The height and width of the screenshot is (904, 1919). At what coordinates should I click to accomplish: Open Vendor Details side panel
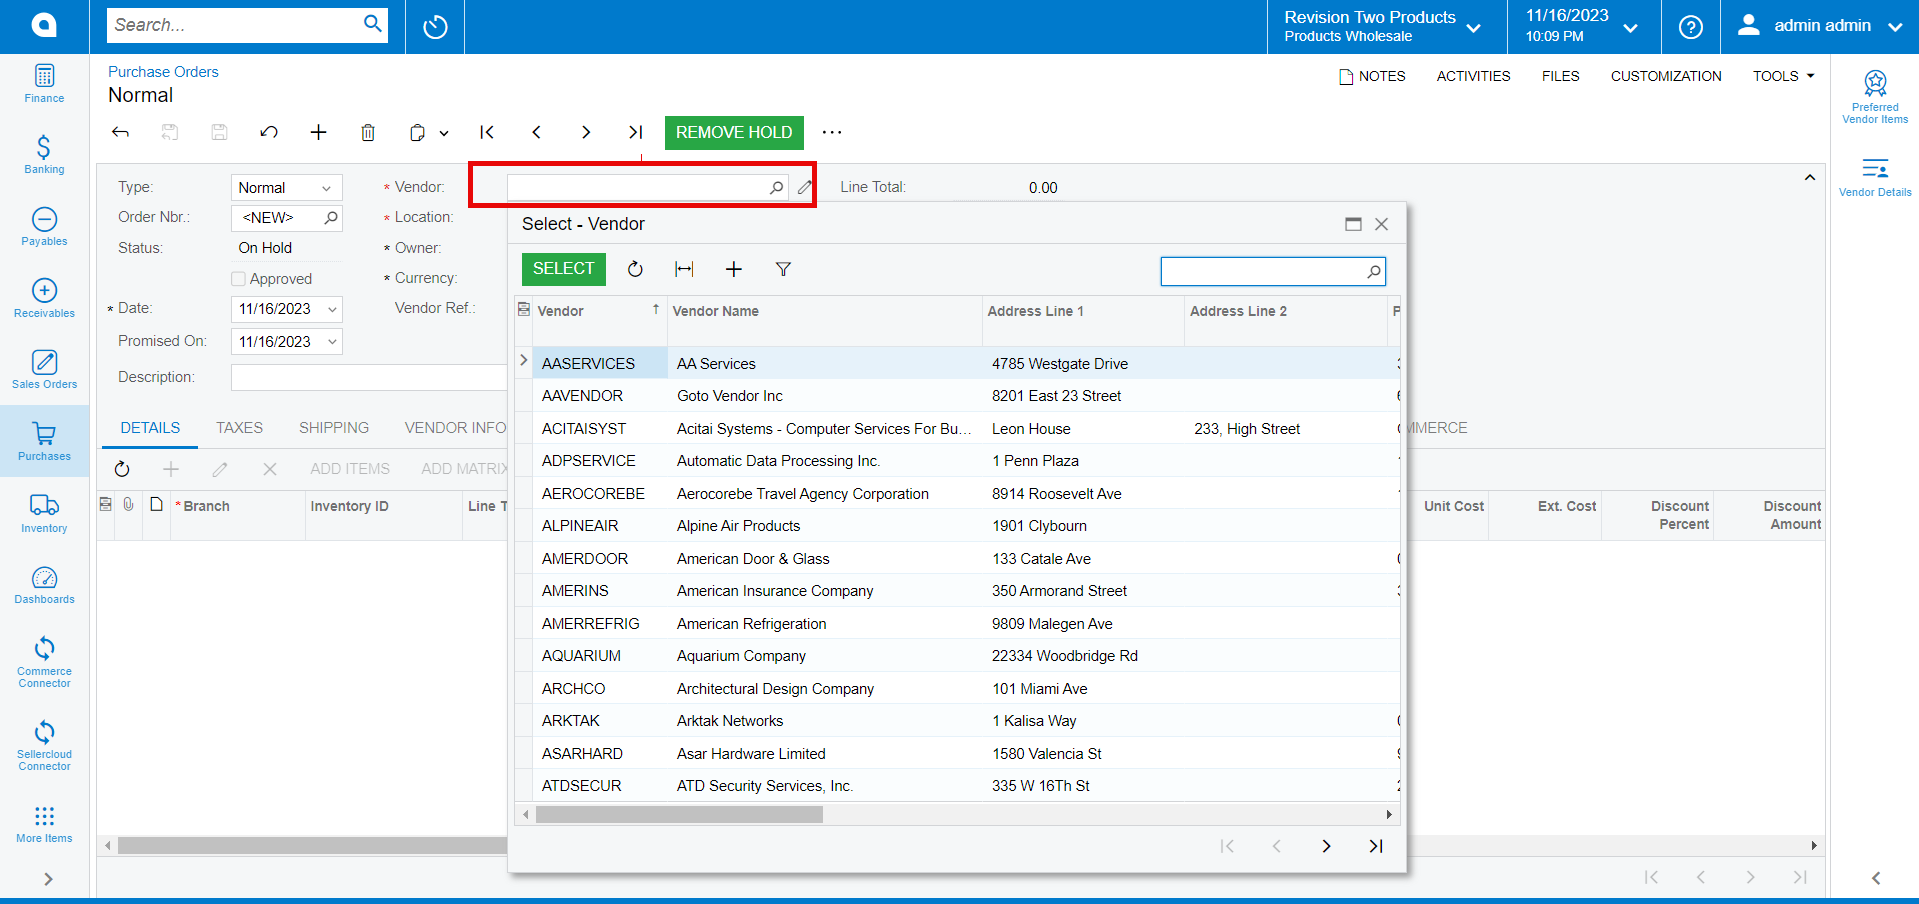[x=1875, y=177]
